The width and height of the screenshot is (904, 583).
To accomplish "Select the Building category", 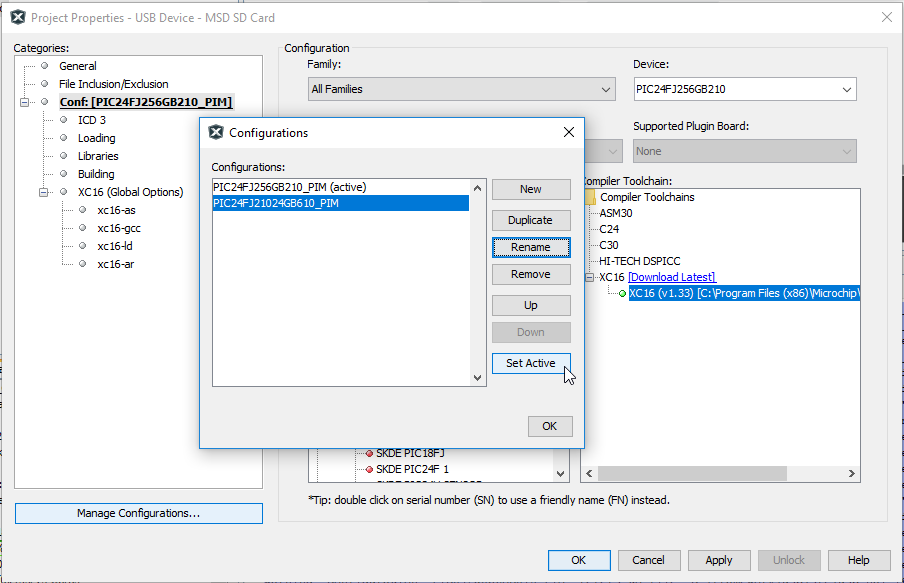I will (x=96, y=174).
